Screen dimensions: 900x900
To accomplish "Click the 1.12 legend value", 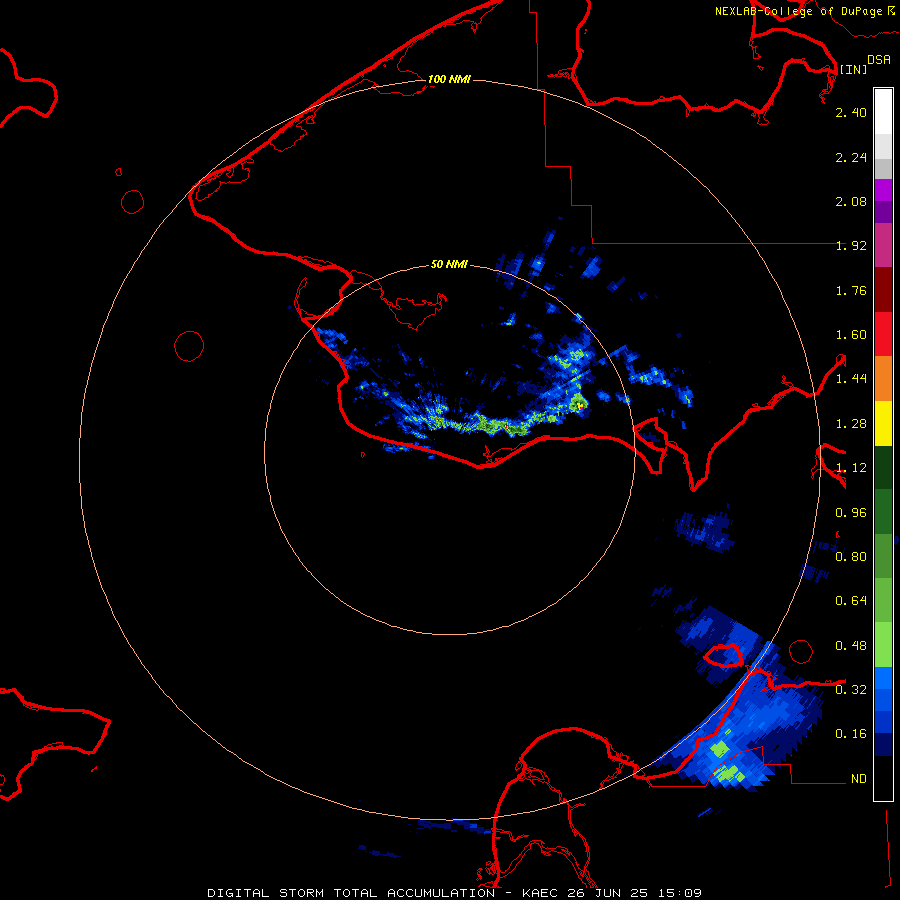I will click(x=851, y=468).
